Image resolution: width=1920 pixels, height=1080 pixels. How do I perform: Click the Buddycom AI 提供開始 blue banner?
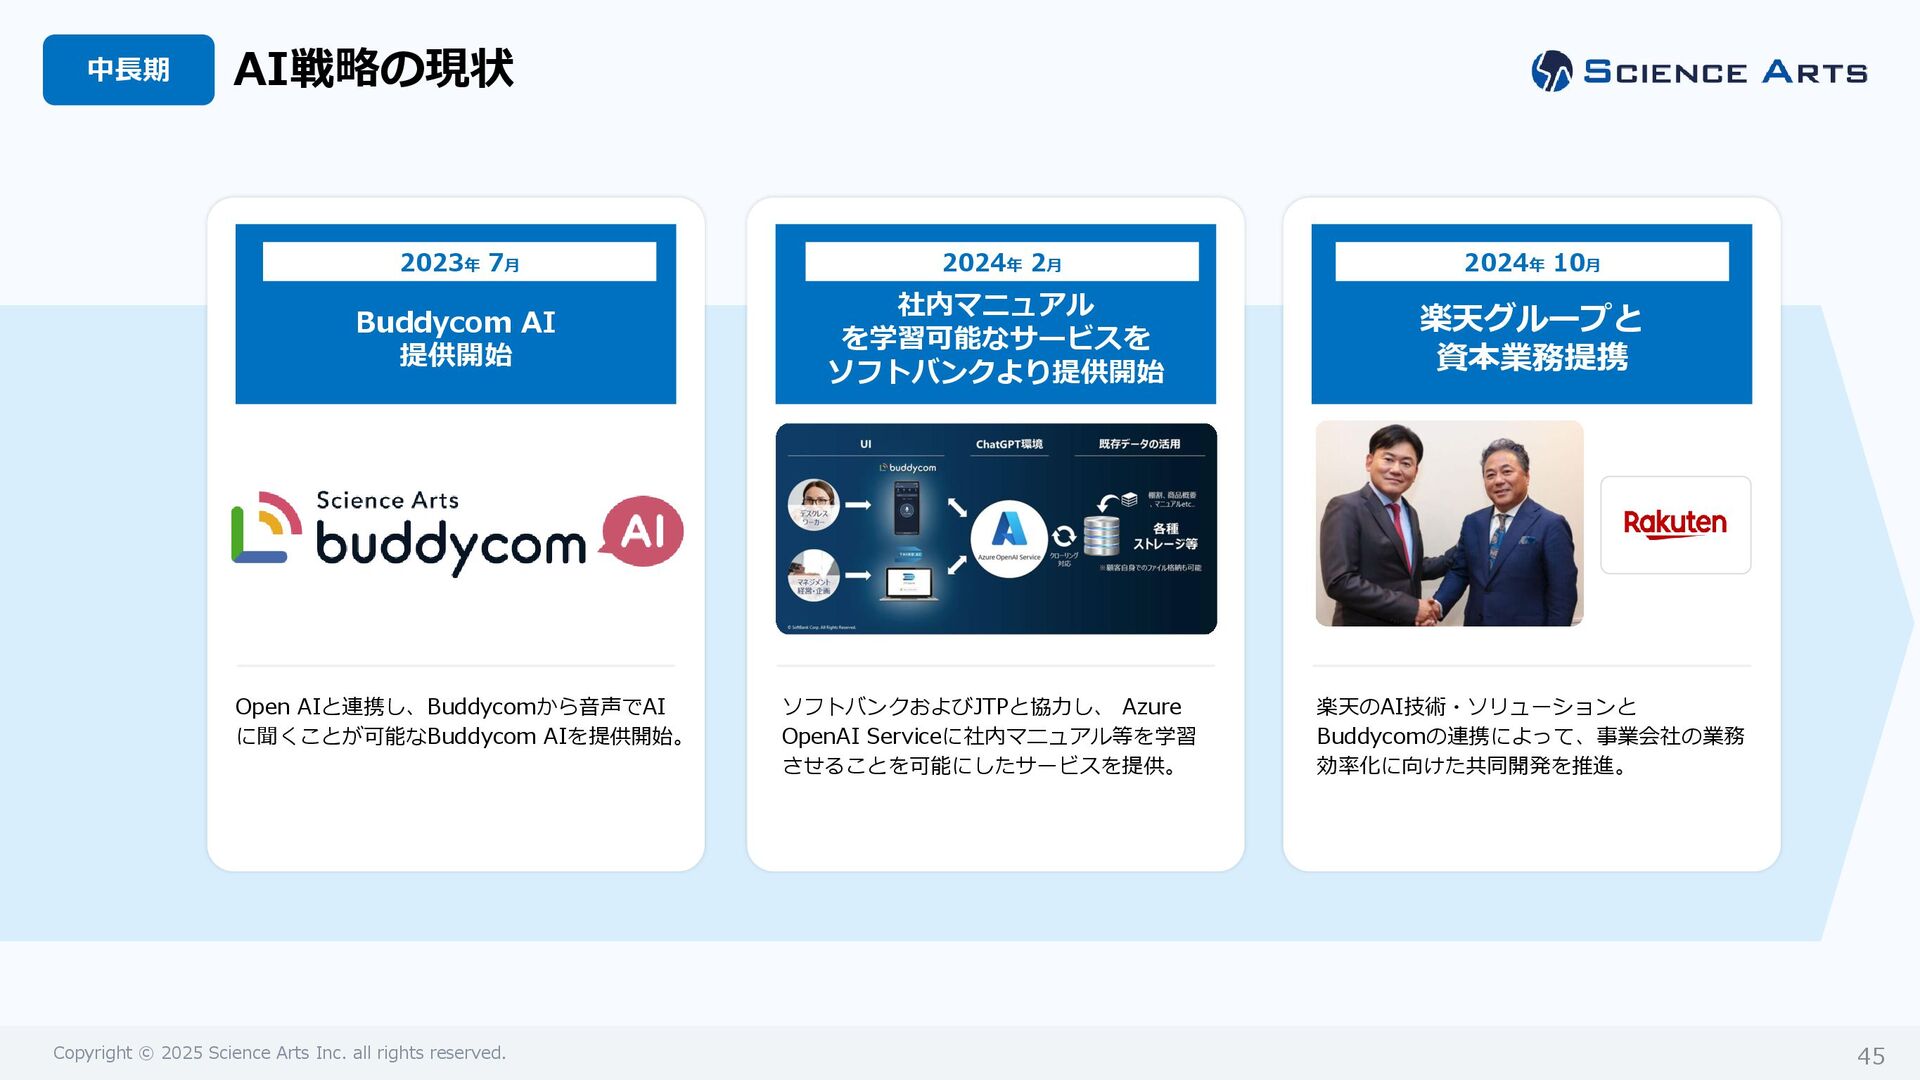[x=455, y=339]
